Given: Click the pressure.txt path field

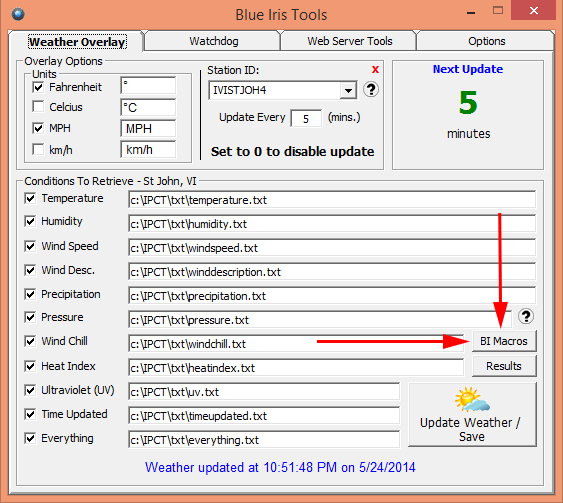Looking at the screenshot, I should pos(320,320).
